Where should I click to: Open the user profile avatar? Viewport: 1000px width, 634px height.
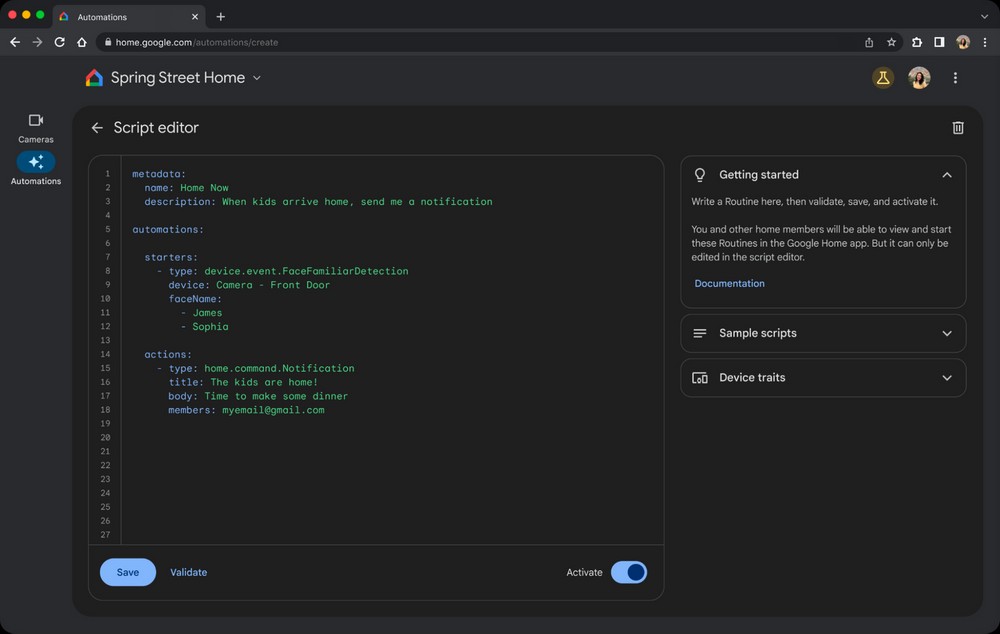click(919, 78)
